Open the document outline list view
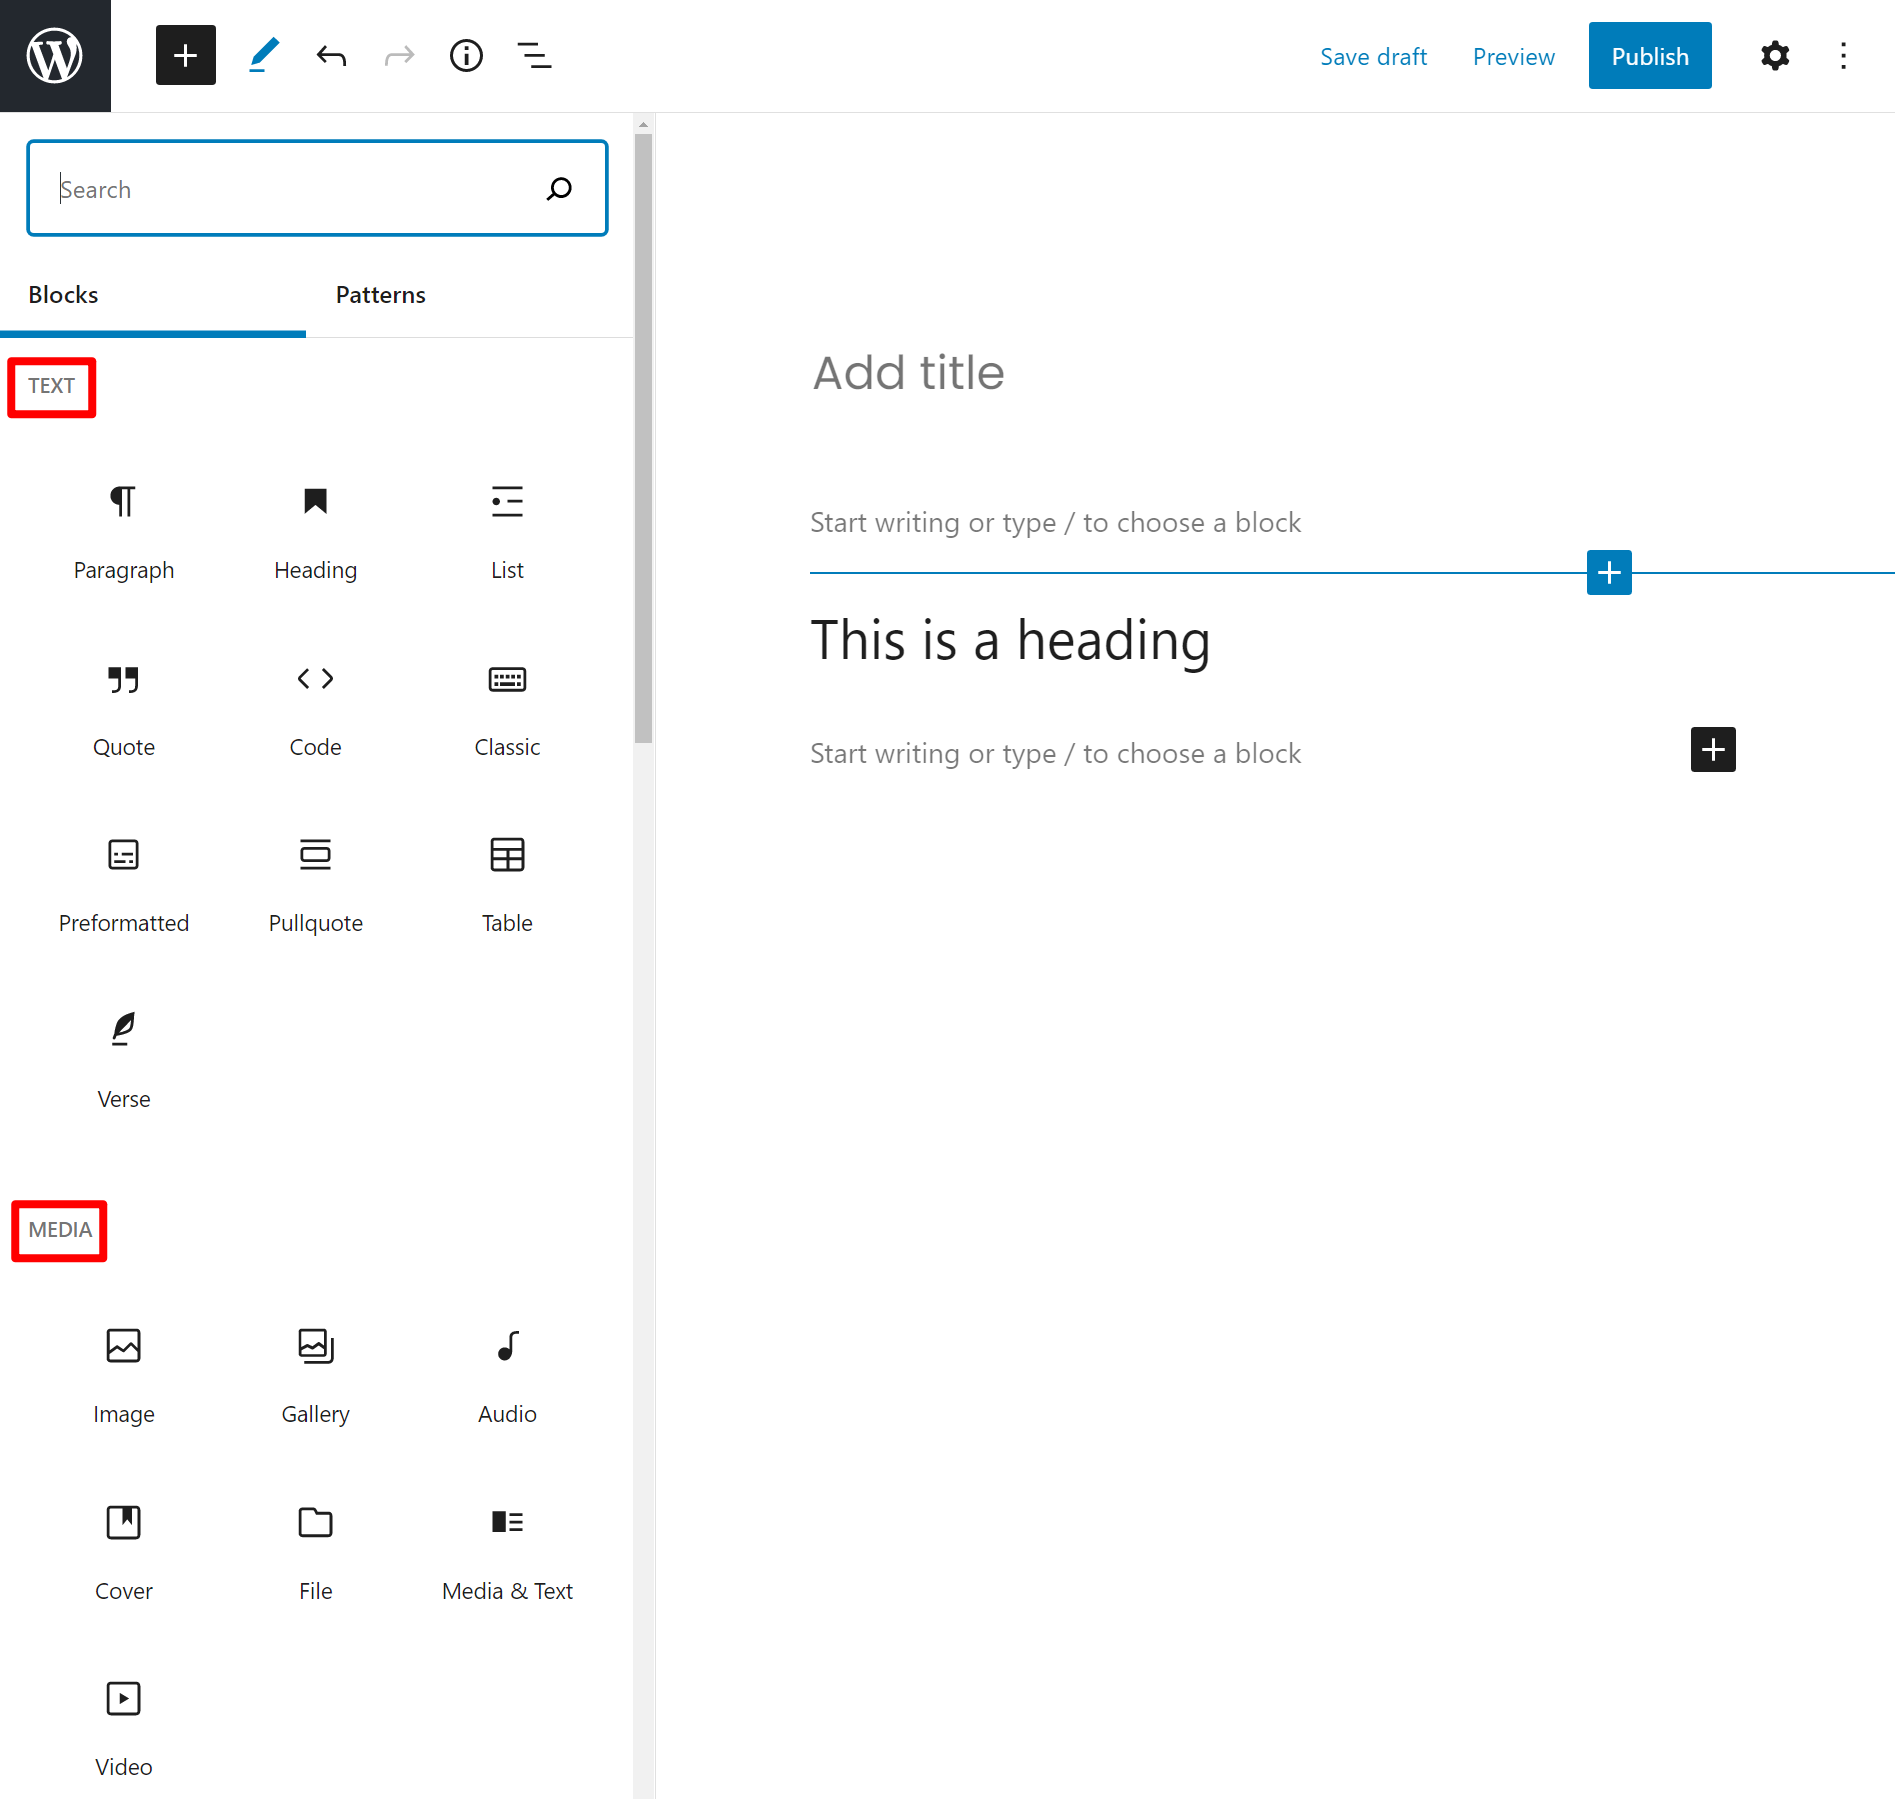1895x1799 pixels. coord(534,56)
